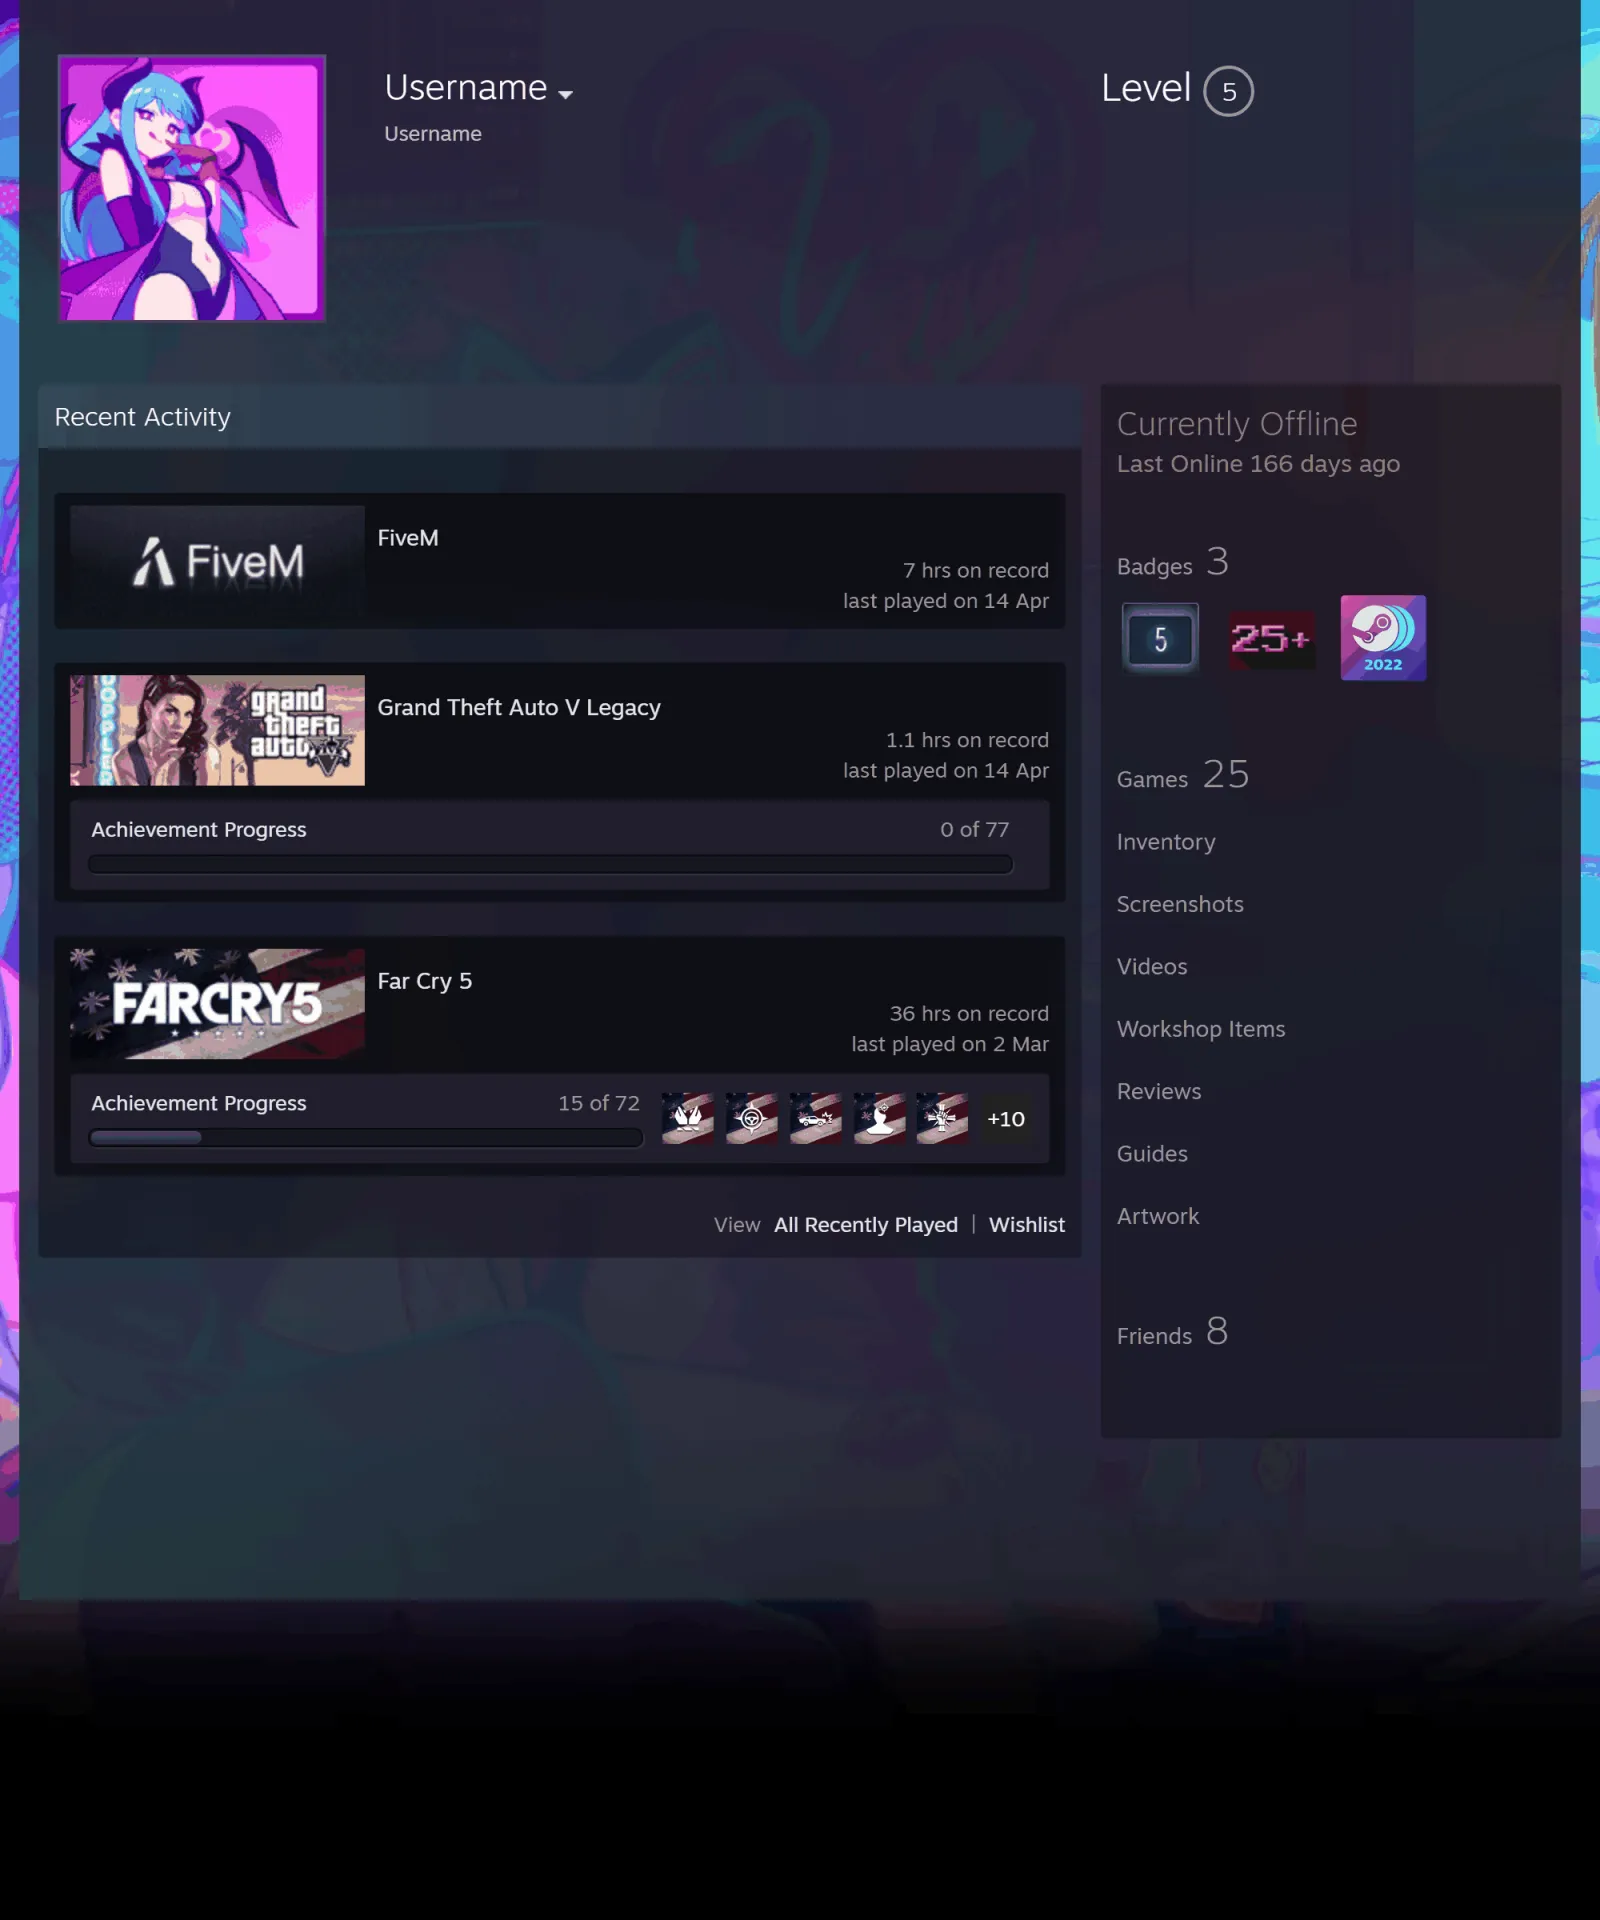Expand the Username dropdown arrow

tap(566, 94)
